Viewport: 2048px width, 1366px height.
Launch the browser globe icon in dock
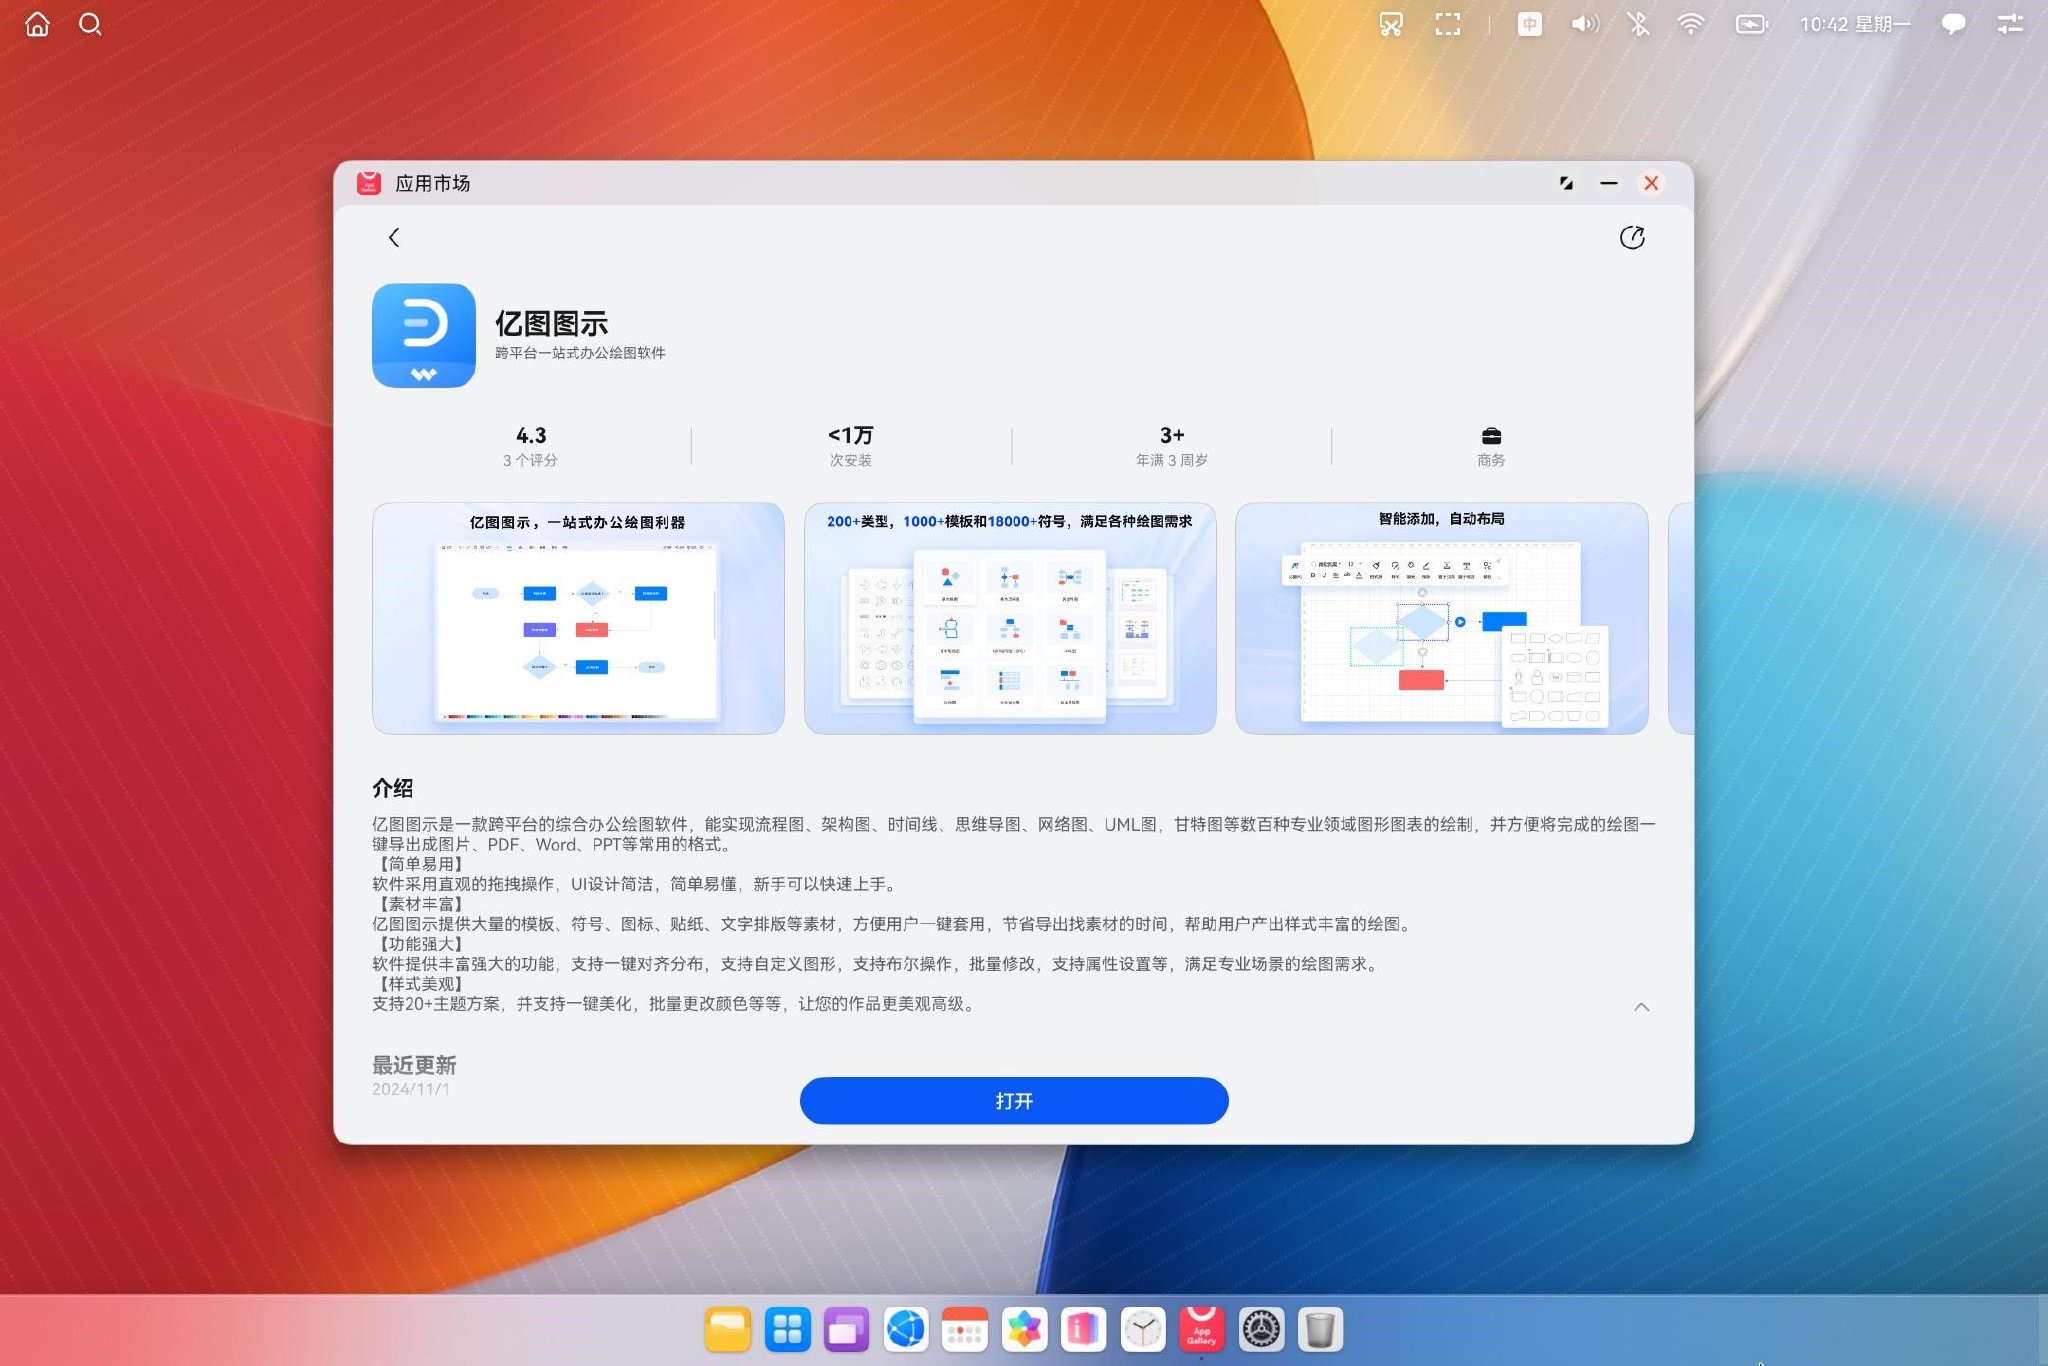(x=906, y=1330)
